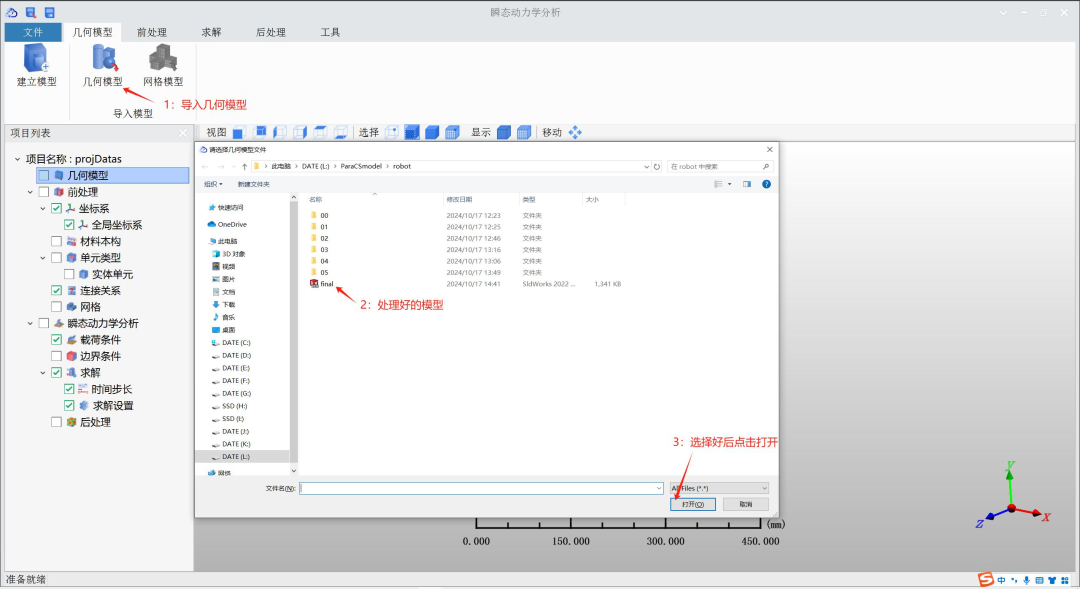Click the 网格模型 import icon

coord(163,58)
